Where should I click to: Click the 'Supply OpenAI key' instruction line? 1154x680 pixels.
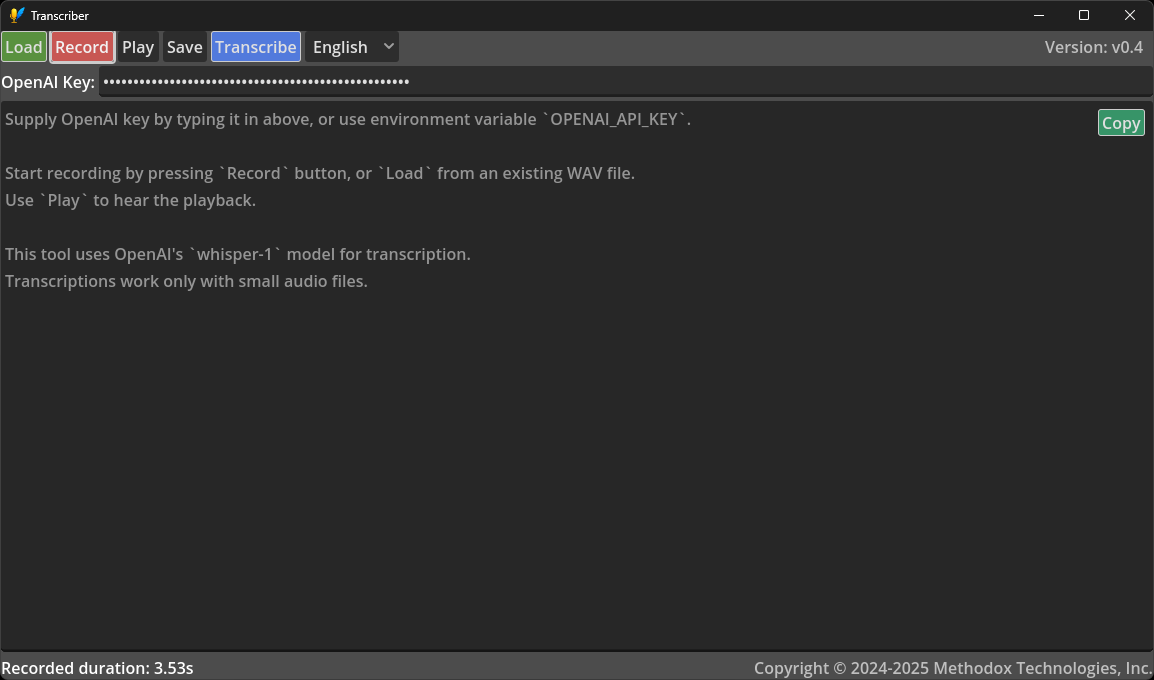(348, 119)
